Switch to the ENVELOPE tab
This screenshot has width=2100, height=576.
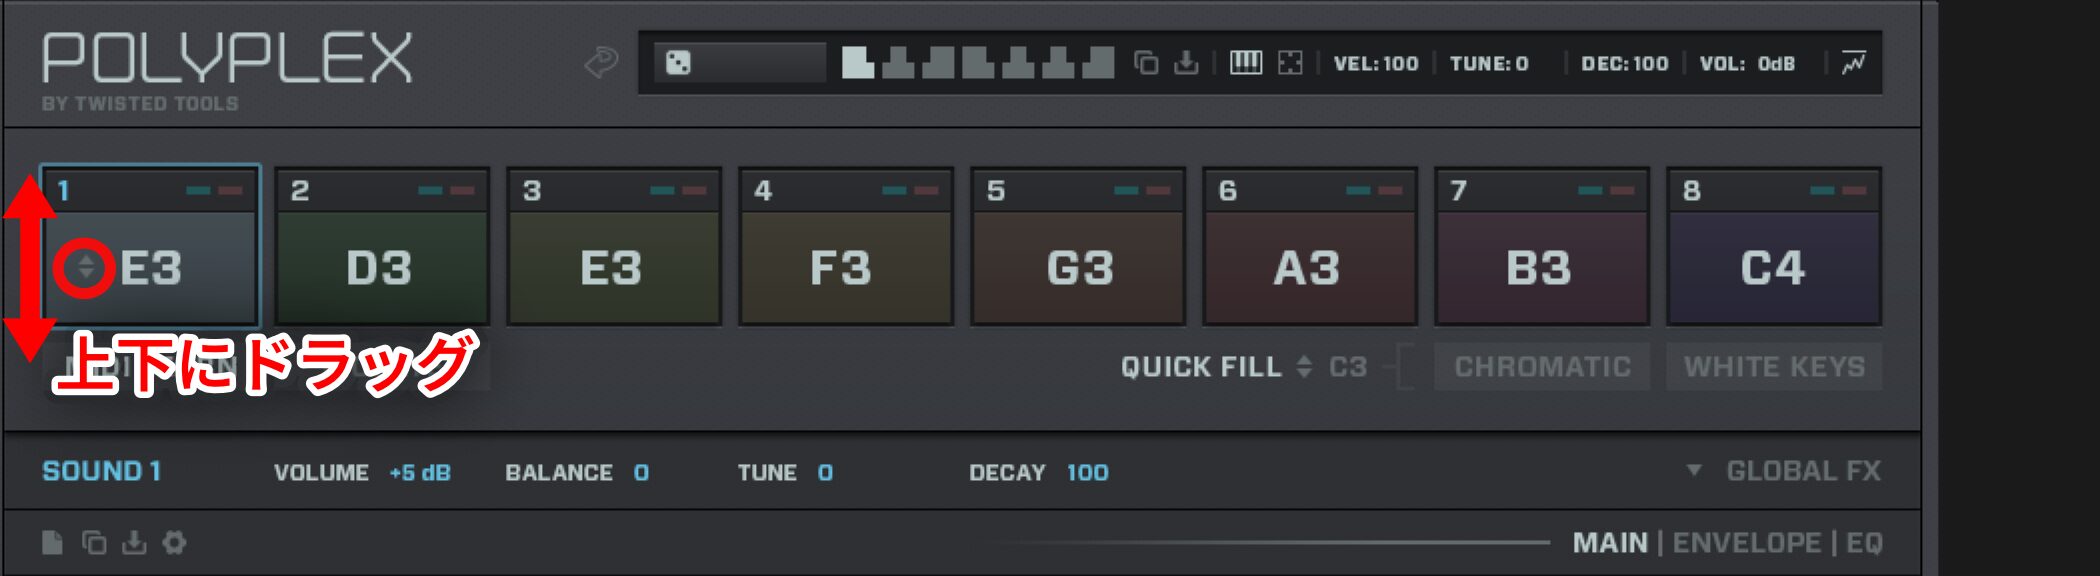1747,543
